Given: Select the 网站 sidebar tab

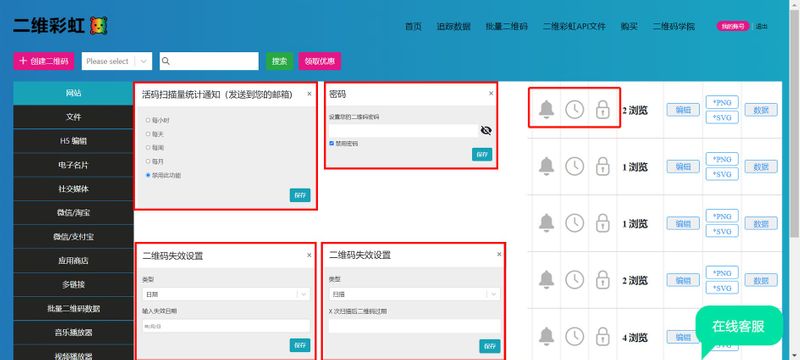Looking at the screenshot, I should coord(73,93).
